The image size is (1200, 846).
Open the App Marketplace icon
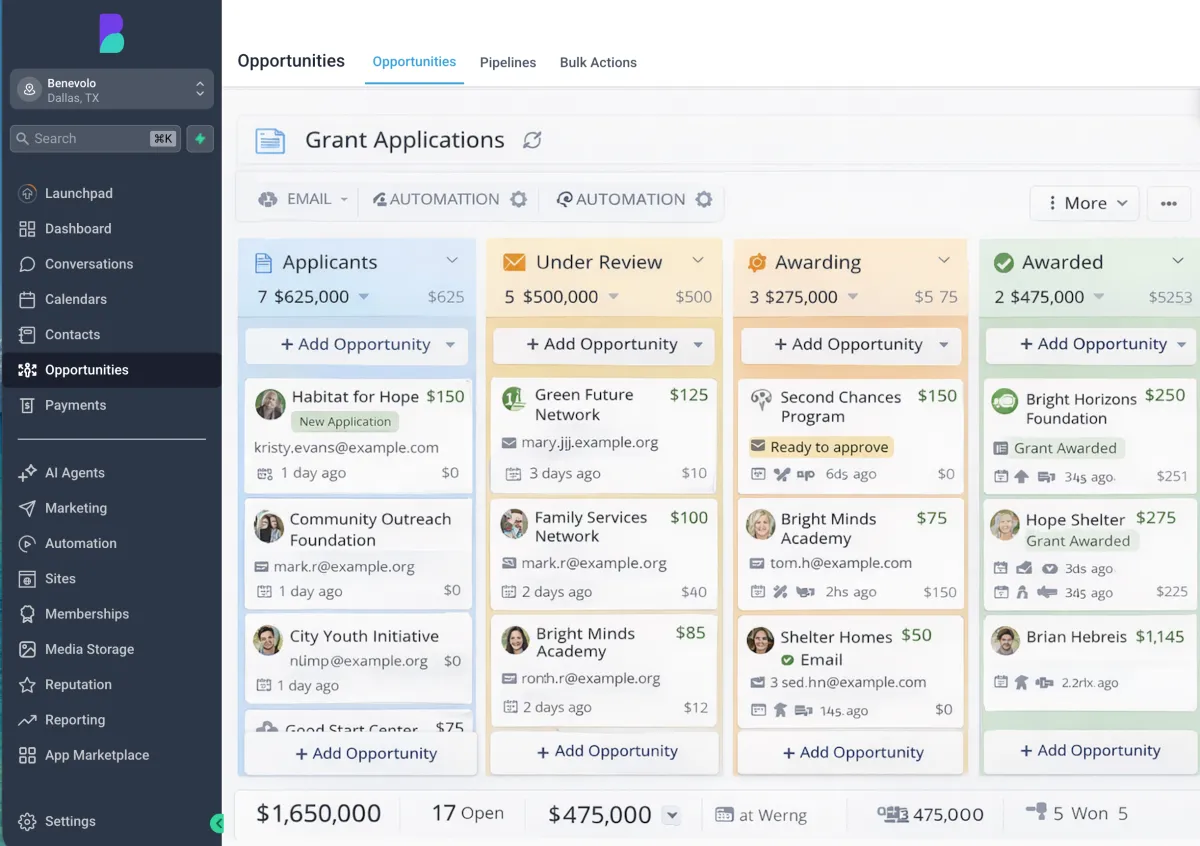(28, 755)
